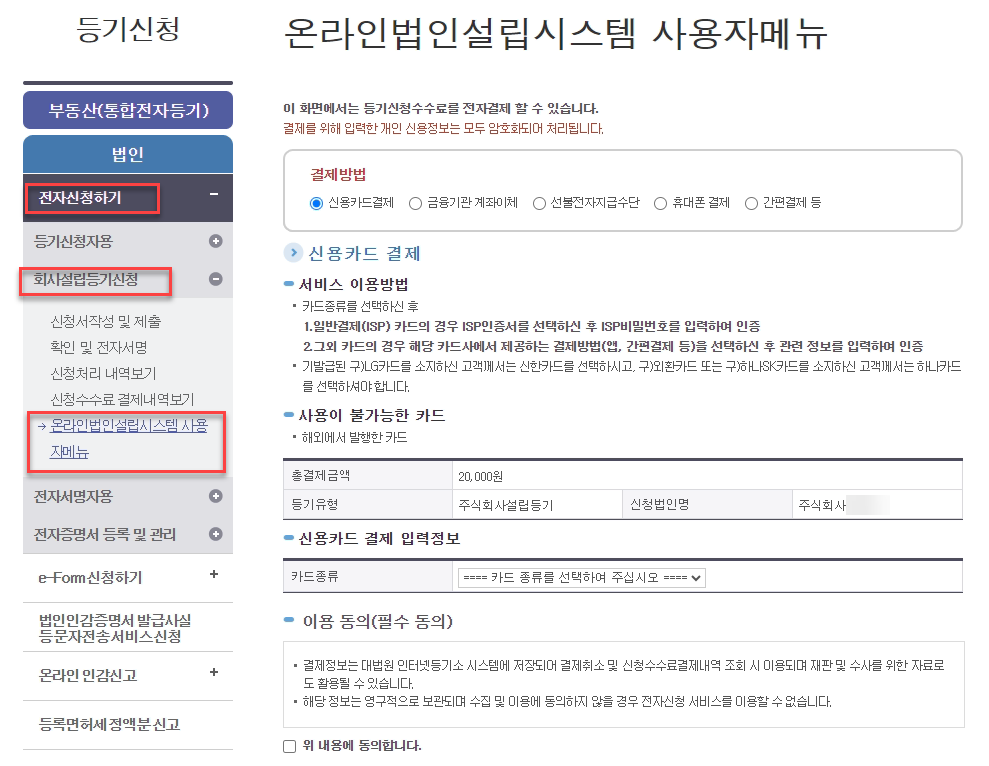Click the 온라인법인설립시스템 사용자메뉴 page title
The width and height of the screenshot is (989, 766).
555,33
